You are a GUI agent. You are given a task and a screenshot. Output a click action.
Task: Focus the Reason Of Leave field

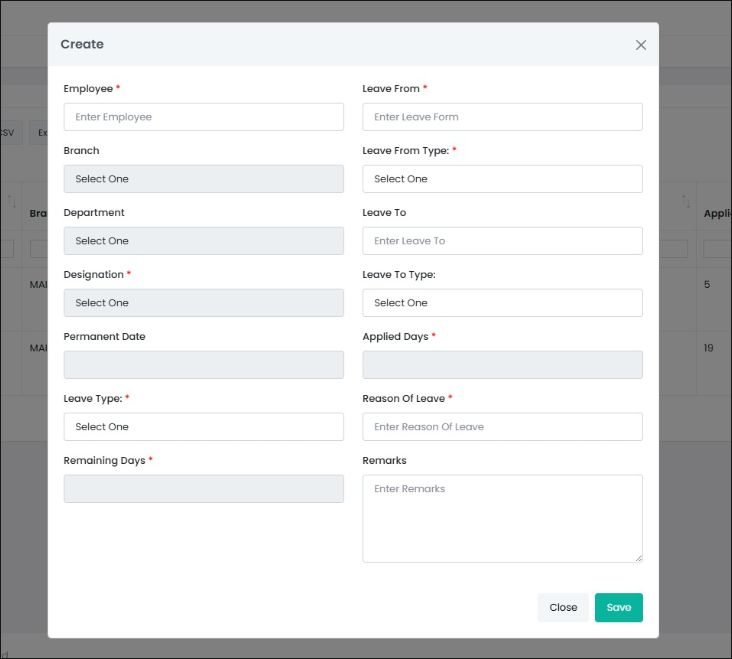pyautogui.click(x=502, y=427)
